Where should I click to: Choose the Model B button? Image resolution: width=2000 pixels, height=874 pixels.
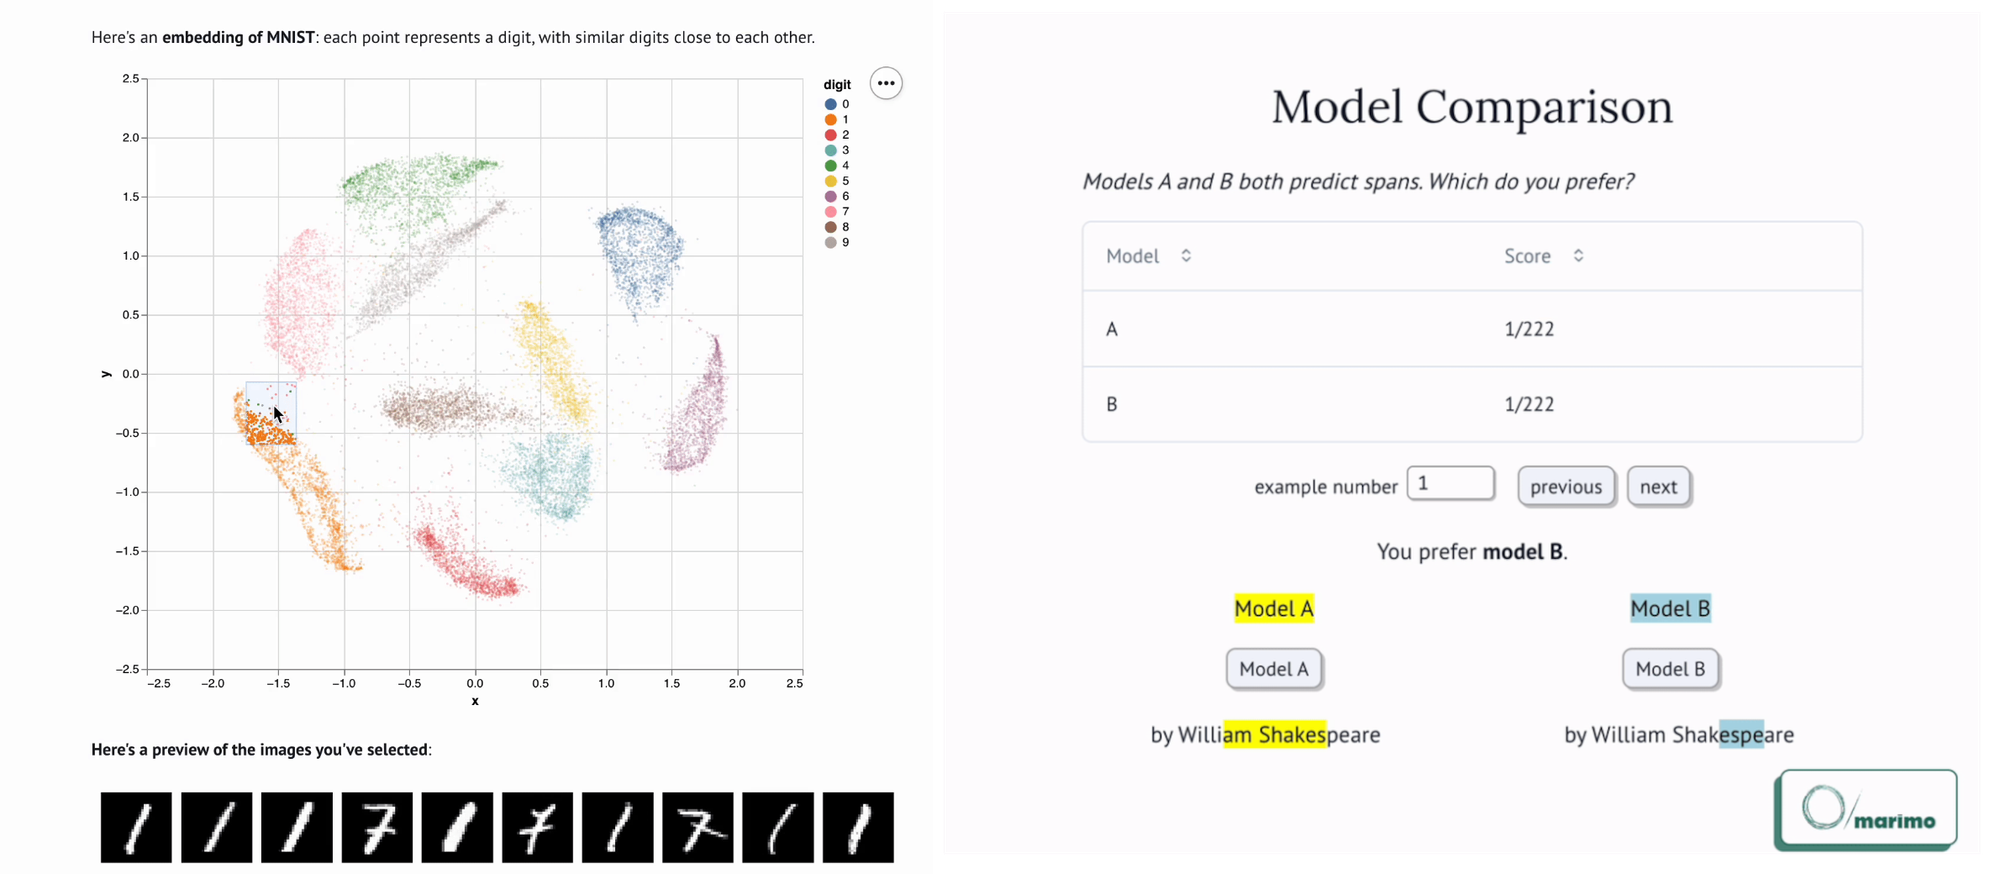[x=1670, y=669]
